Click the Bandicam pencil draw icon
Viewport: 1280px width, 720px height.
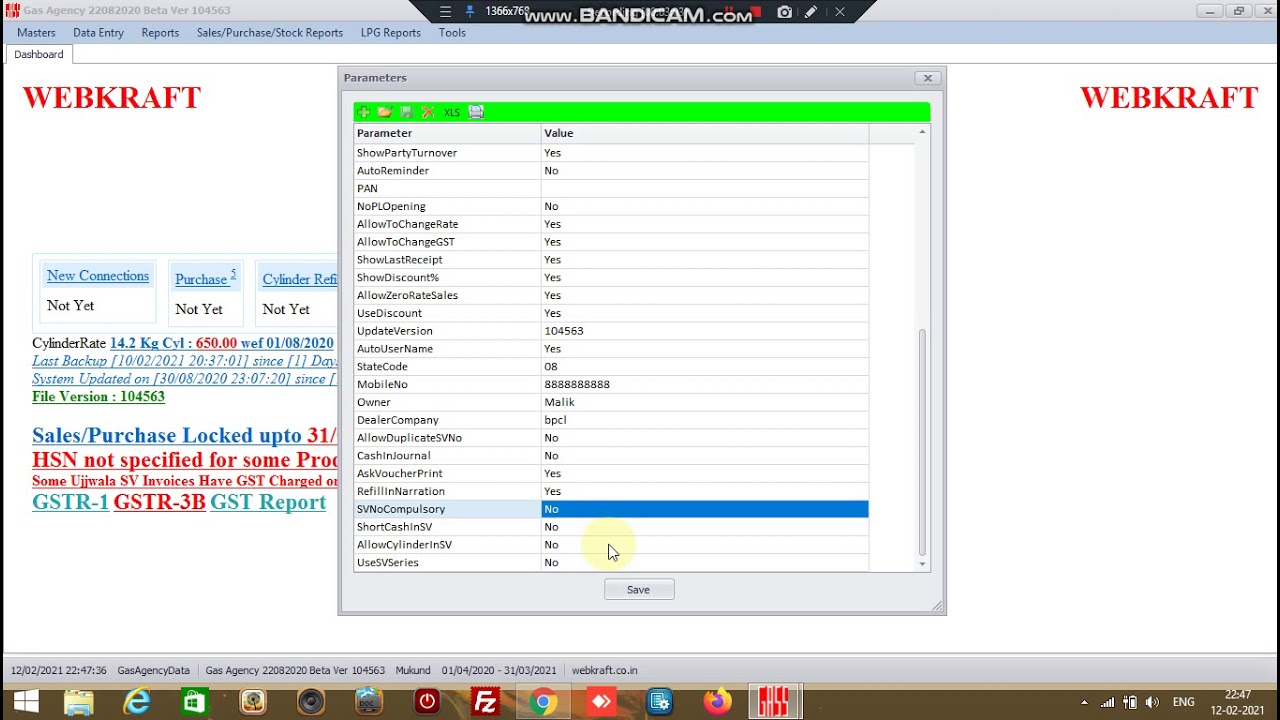[811, 12]
